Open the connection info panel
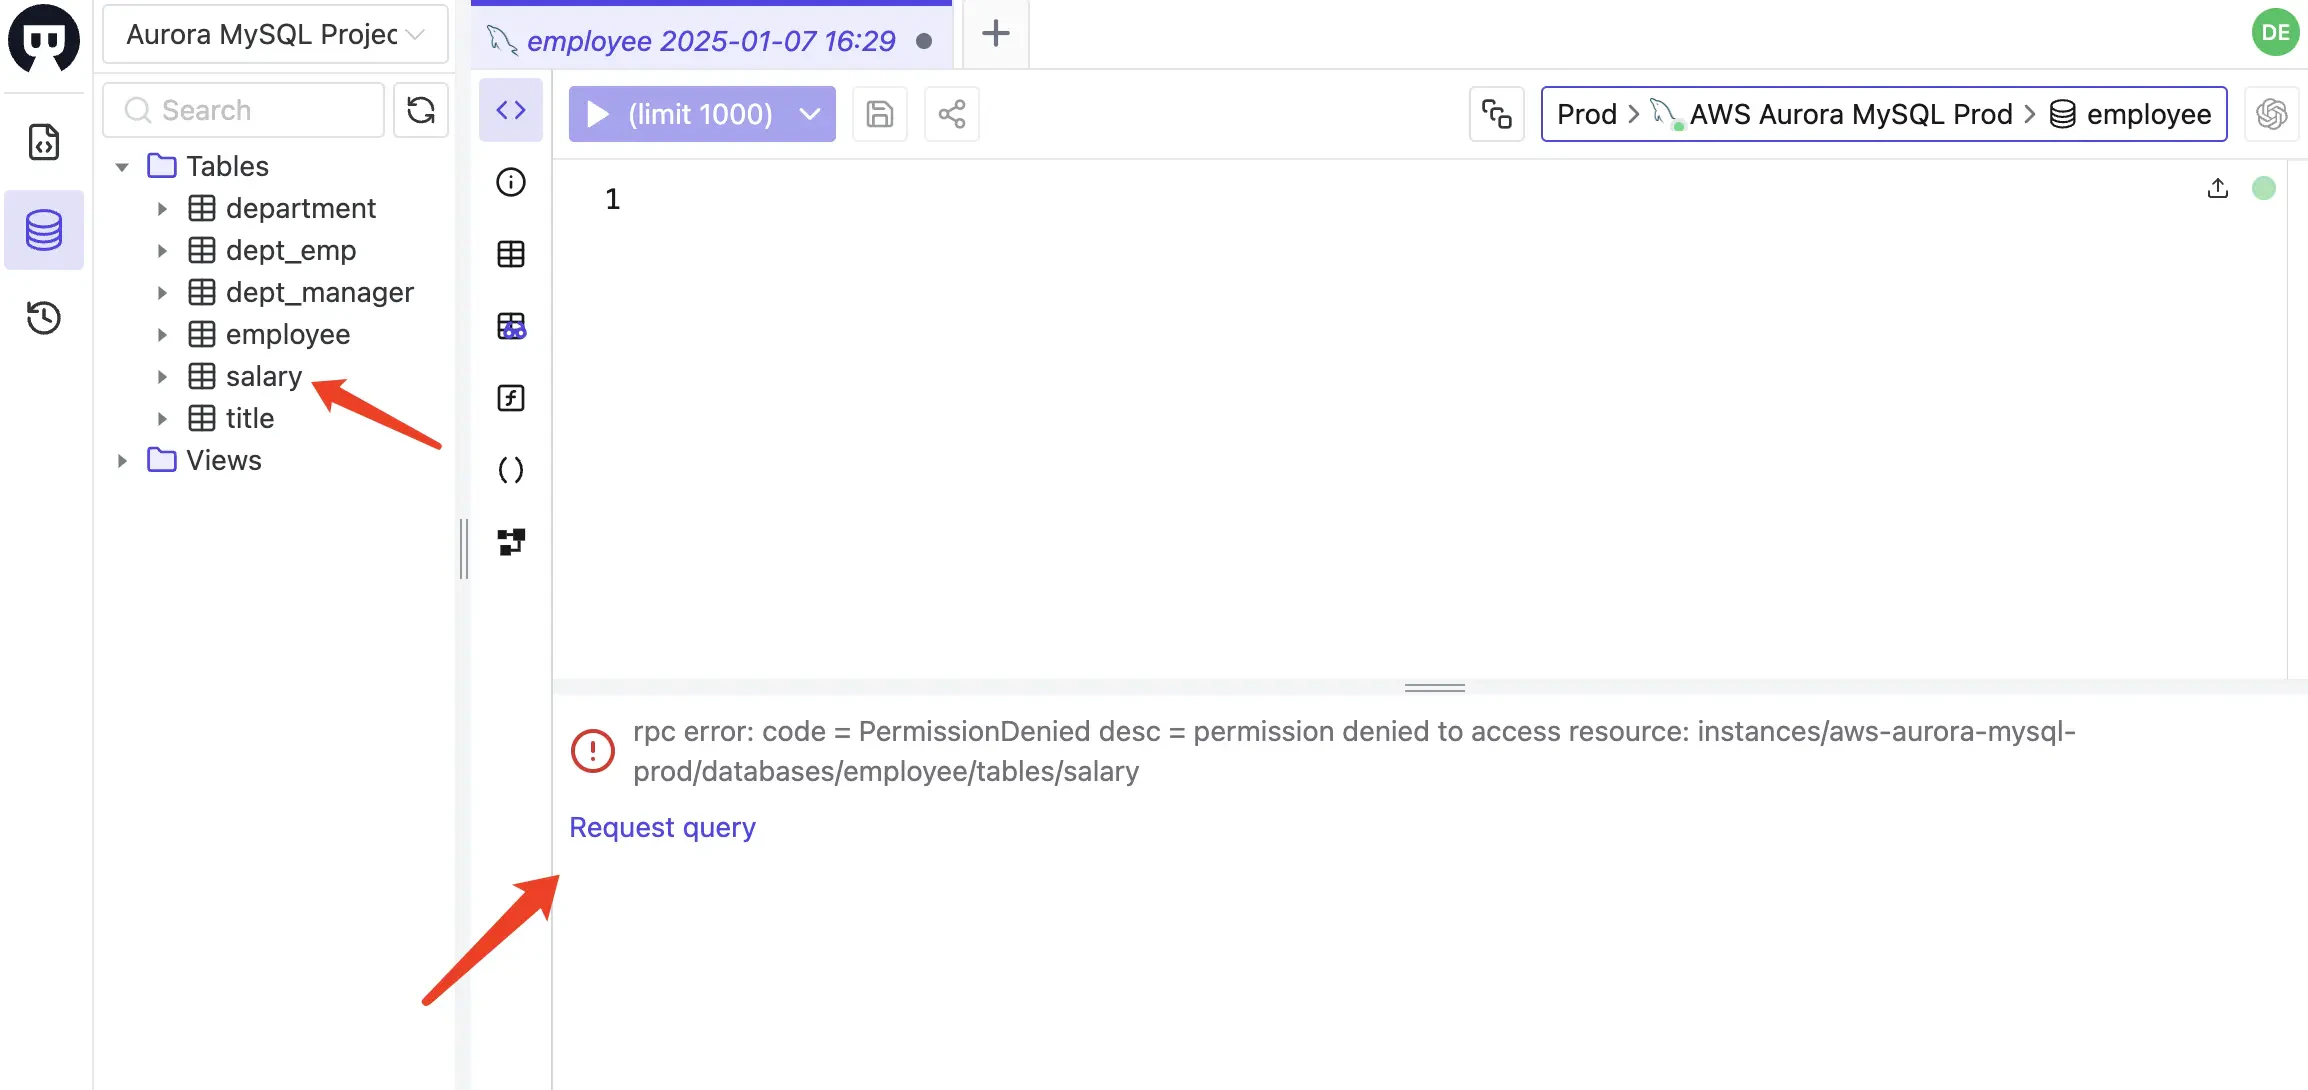Image resolution: width=2308 pixels, height=1090 pixels. pos(511,183)
